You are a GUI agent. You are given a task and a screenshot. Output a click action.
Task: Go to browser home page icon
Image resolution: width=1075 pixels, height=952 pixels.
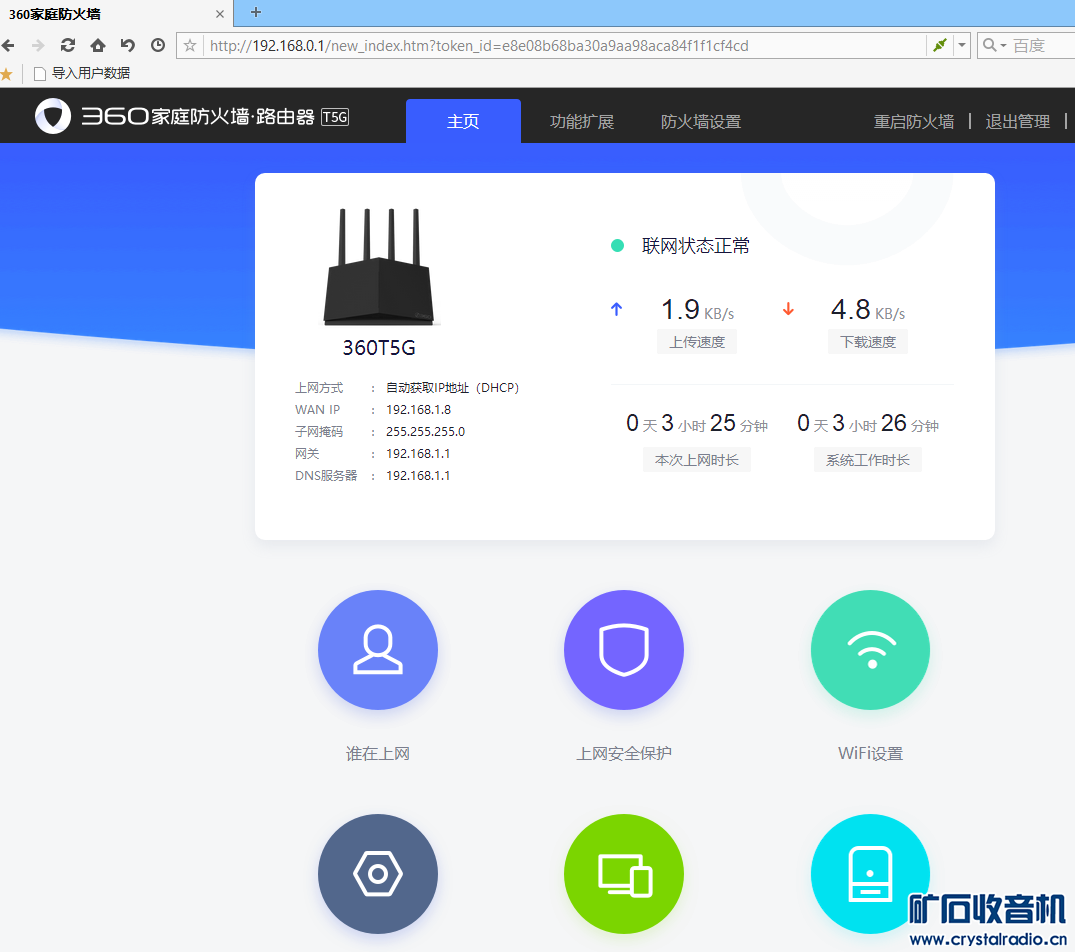pyautogui.click(x=98, y=45)
